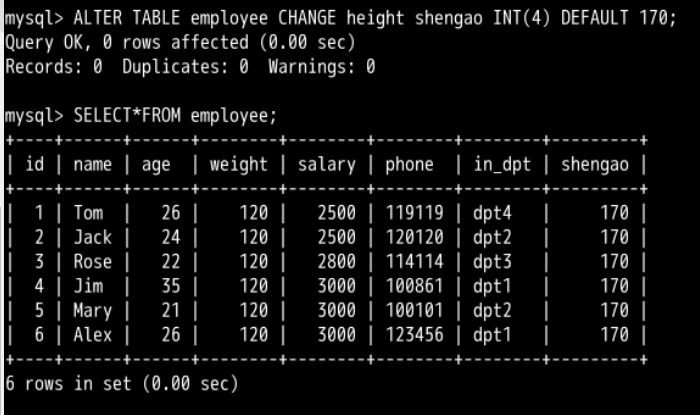700x415 pixels.
Task: Click phone value 100101
Action: [x=414, y=311]
